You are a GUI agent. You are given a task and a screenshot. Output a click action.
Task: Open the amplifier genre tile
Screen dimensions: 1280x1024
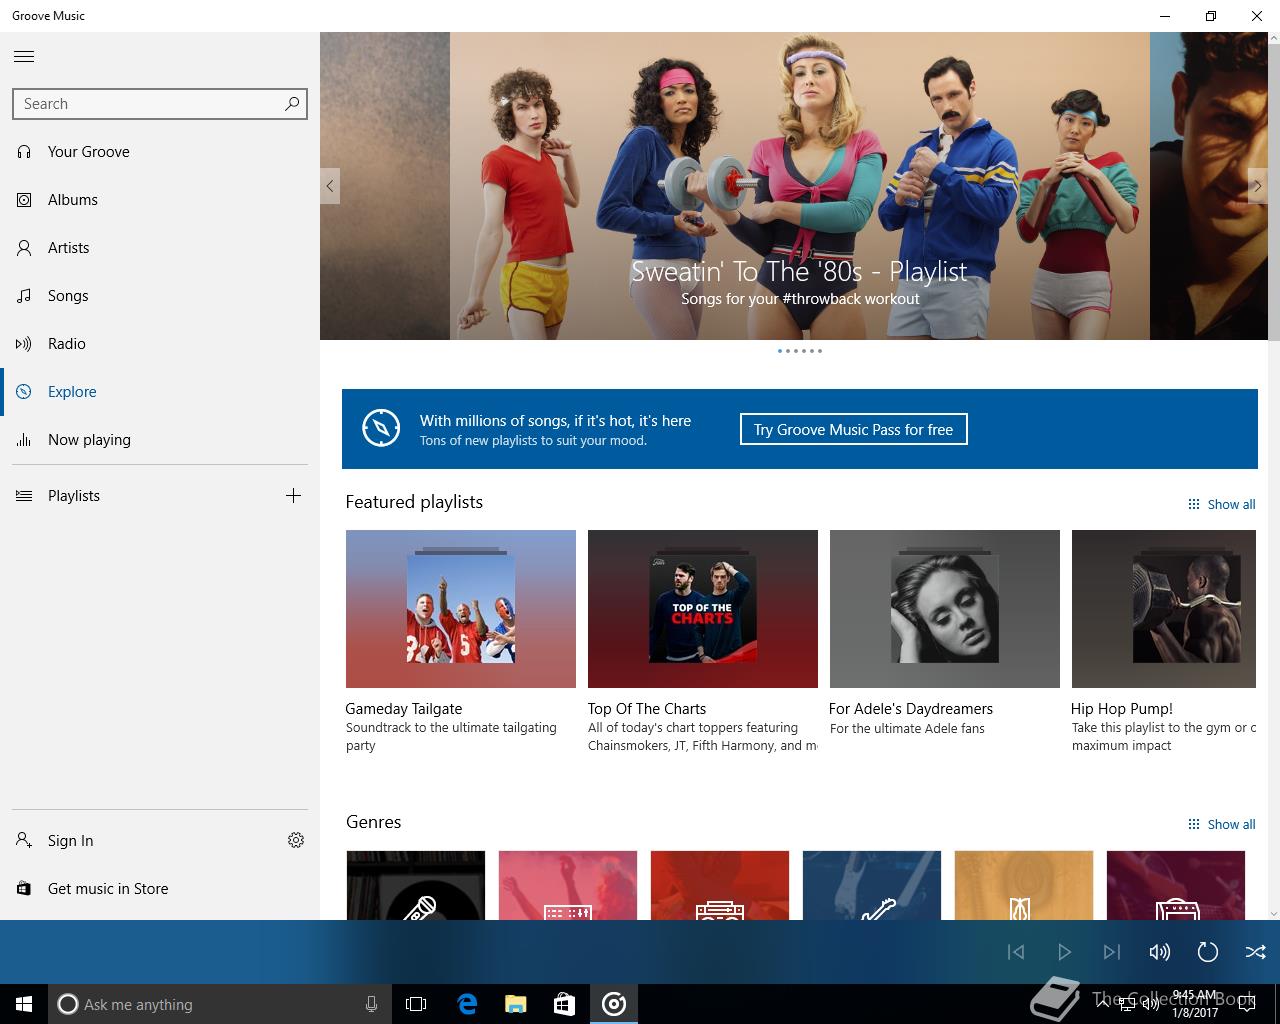click(x=1176, y=885)
